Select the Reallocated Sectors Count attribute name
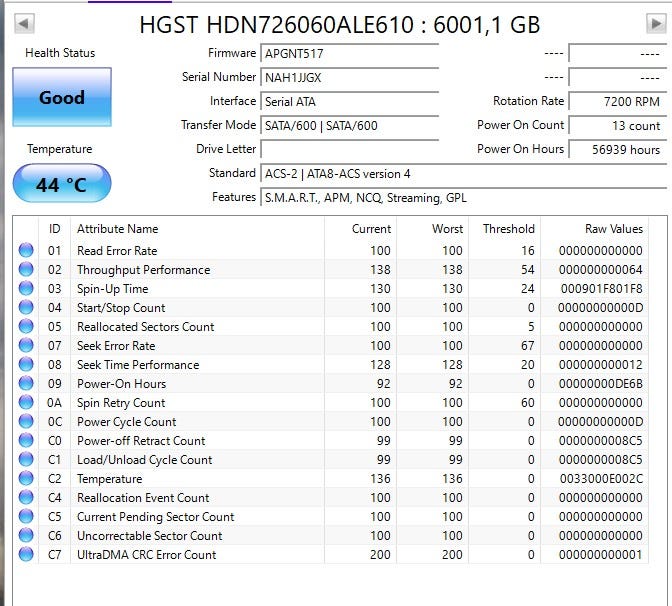672x606 pixels. click(x=145, y=327)
